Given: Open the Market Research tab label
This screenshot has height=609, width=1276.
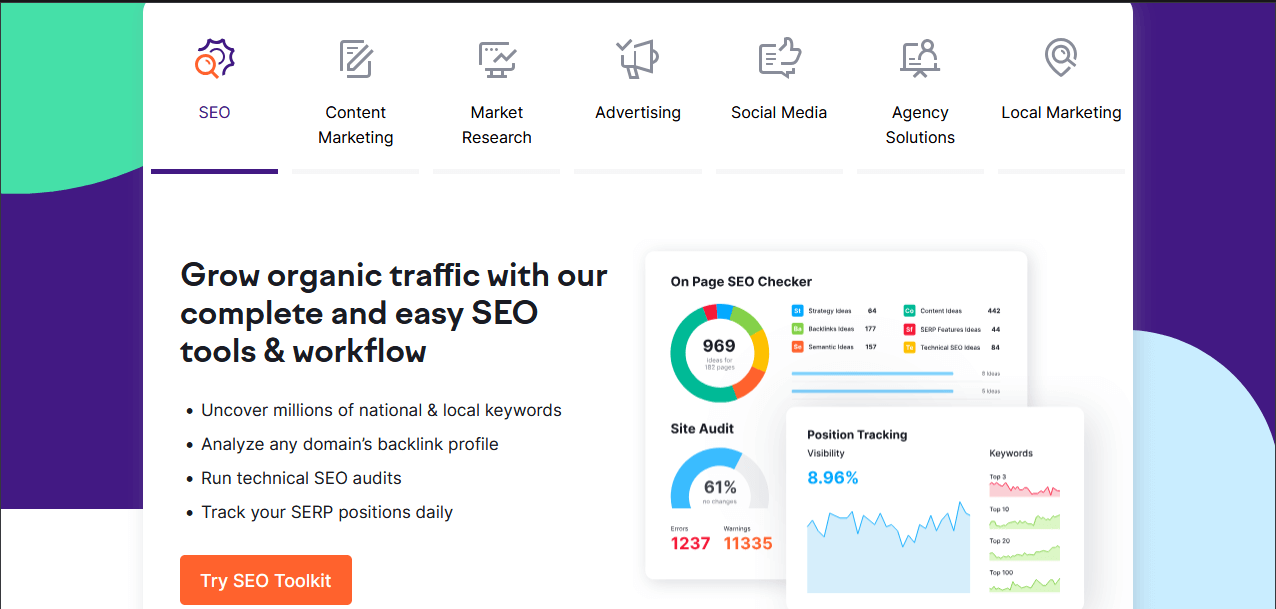Looking at the screenshot, I should (x=496, y=125).
